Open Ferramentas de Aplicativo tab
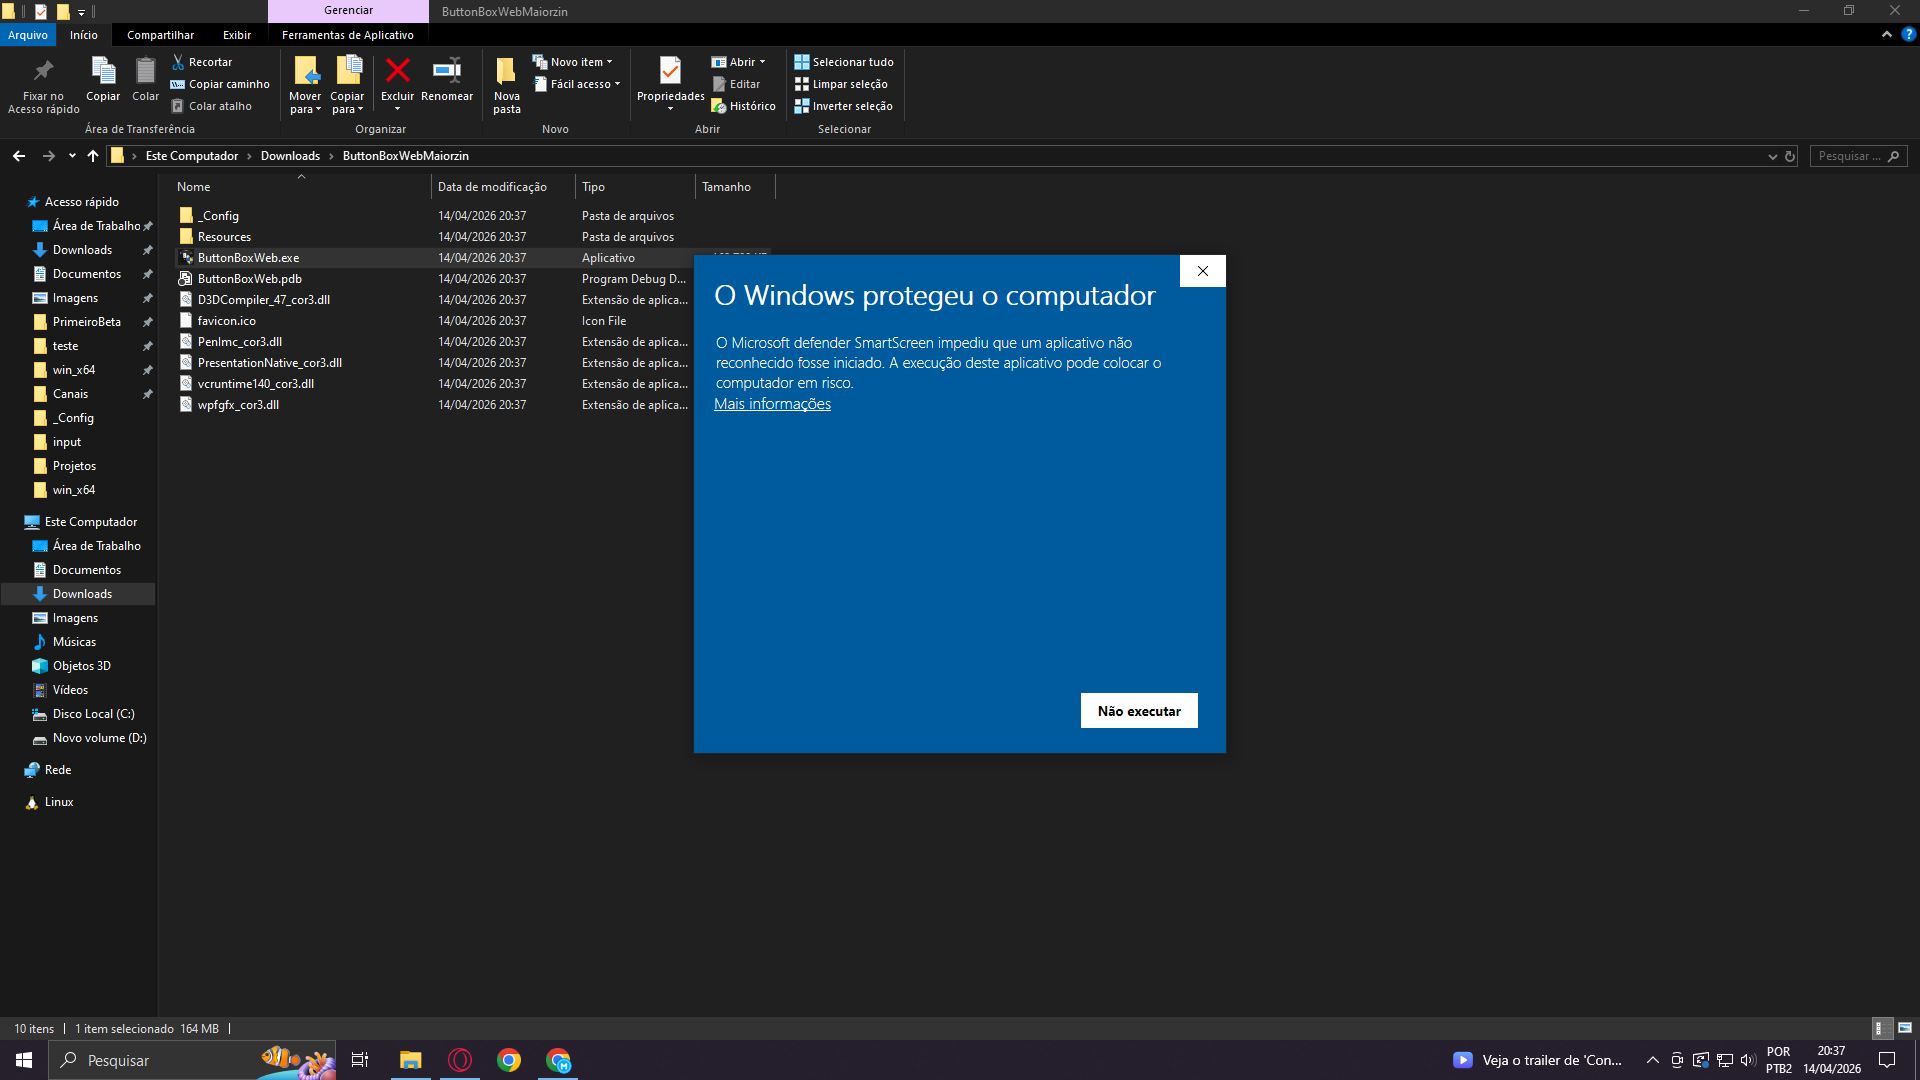Image resolution: width=1920 pixels, height=1080 pixels. [x=348, y=34]
